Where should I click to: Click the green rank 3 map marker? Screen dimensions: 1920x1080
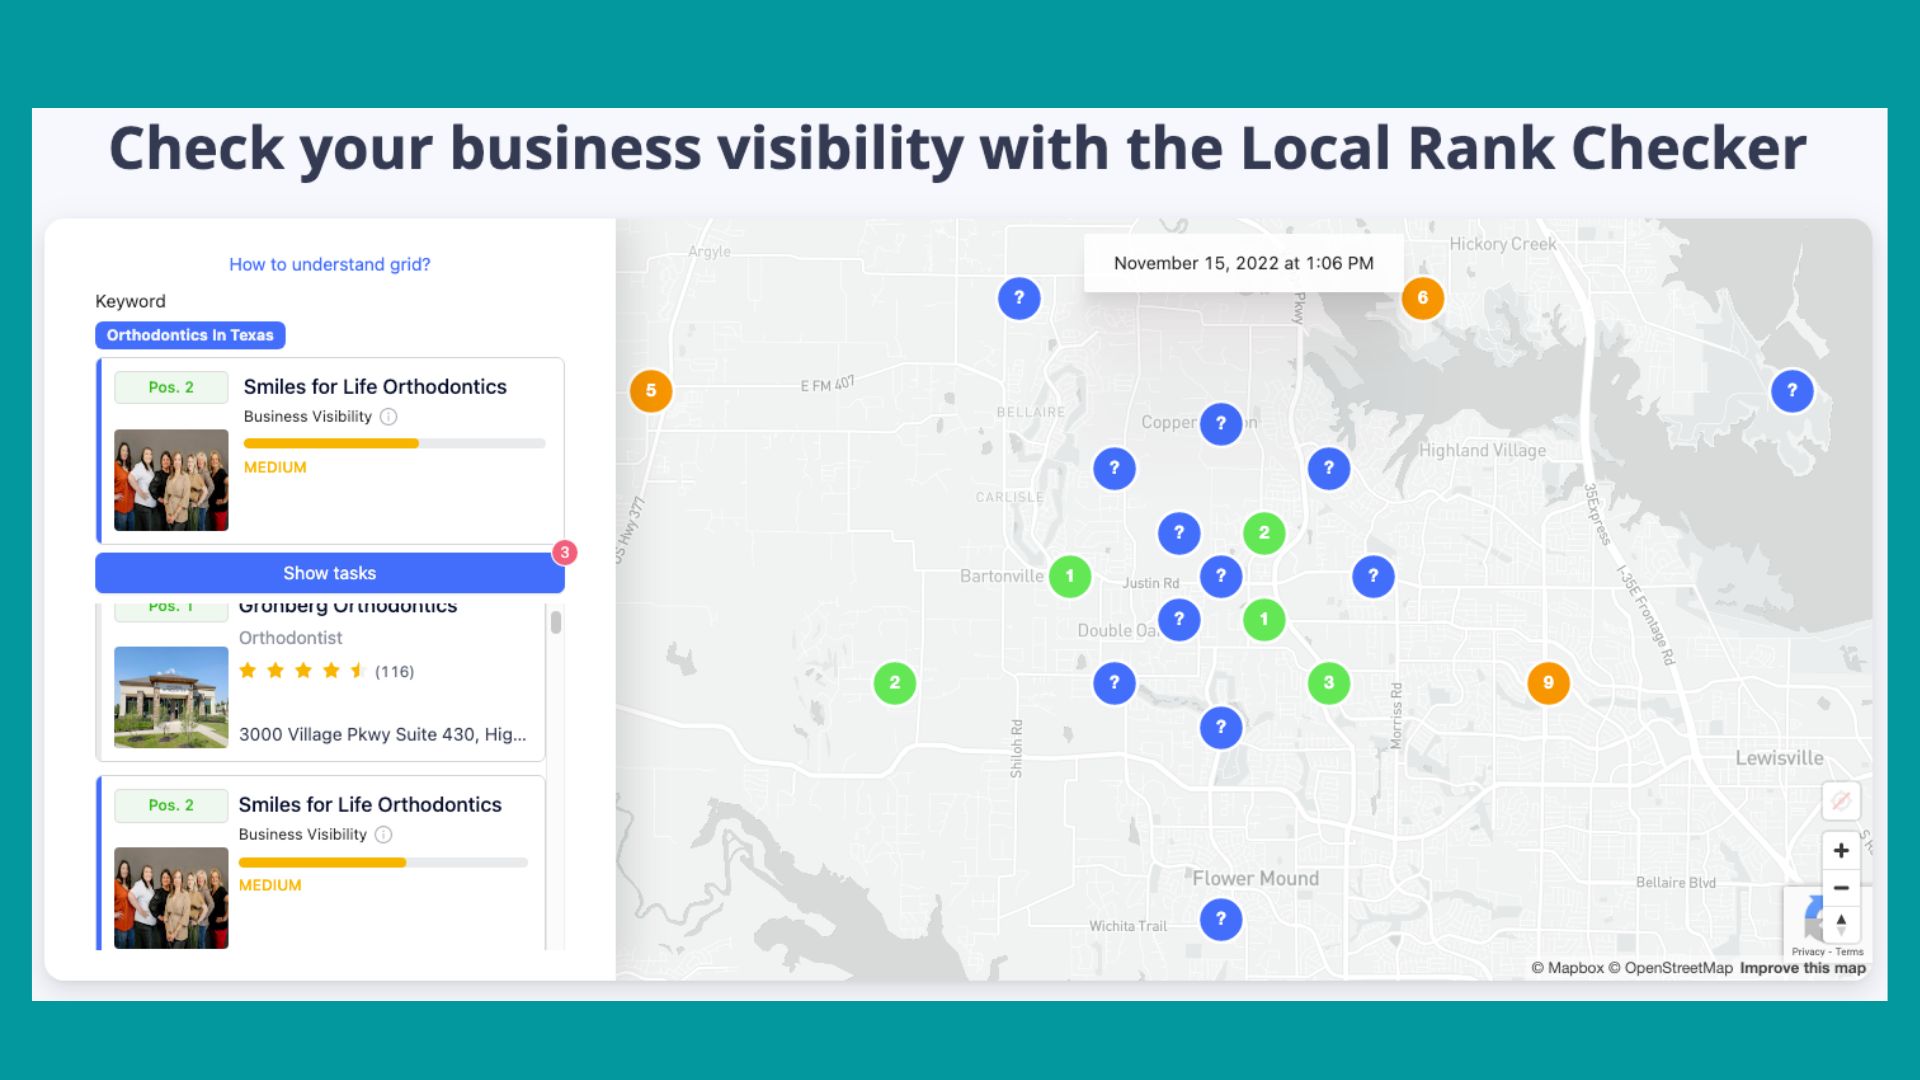pos(1328,683)
